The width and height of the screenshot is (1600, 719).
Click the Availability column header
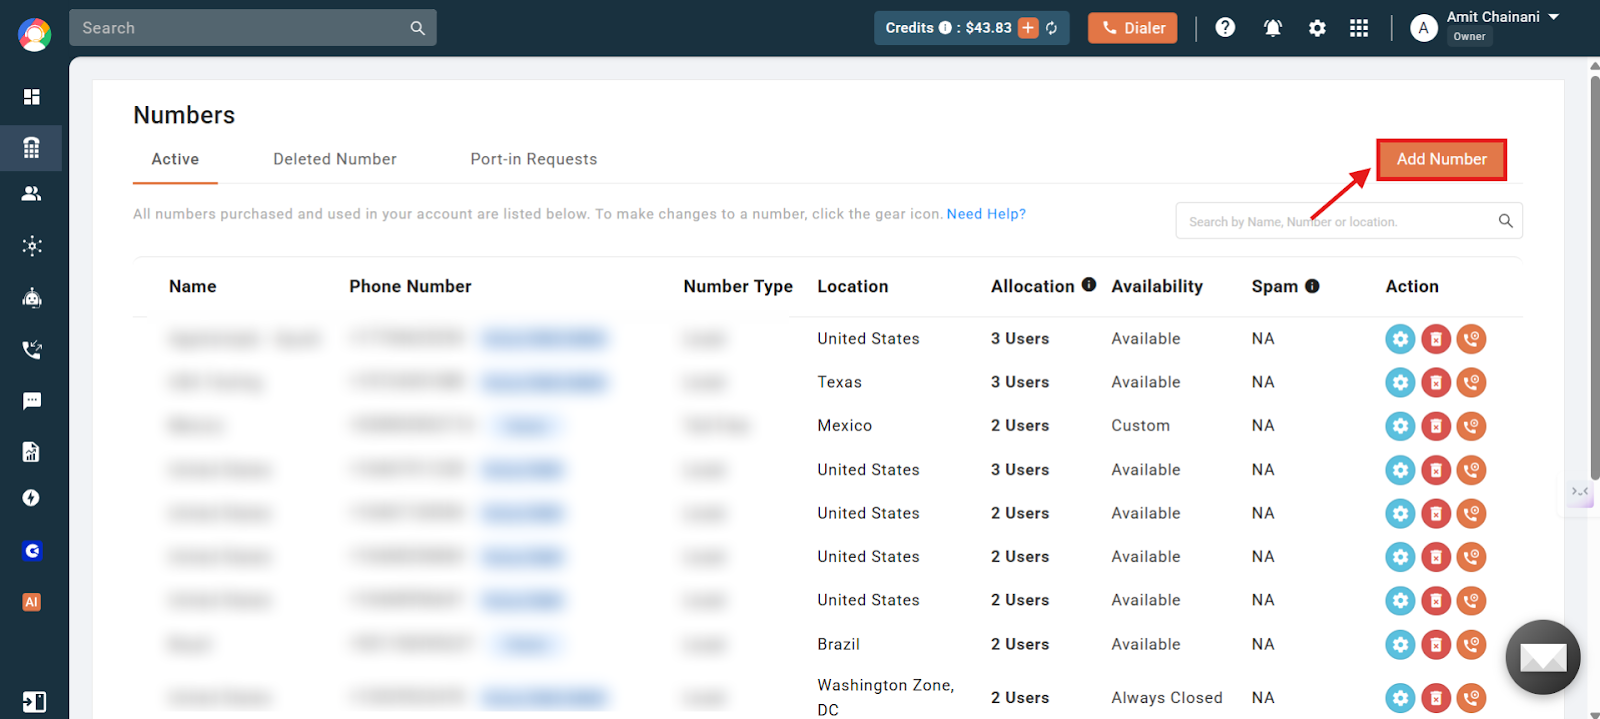click(x=1157, y=286)
